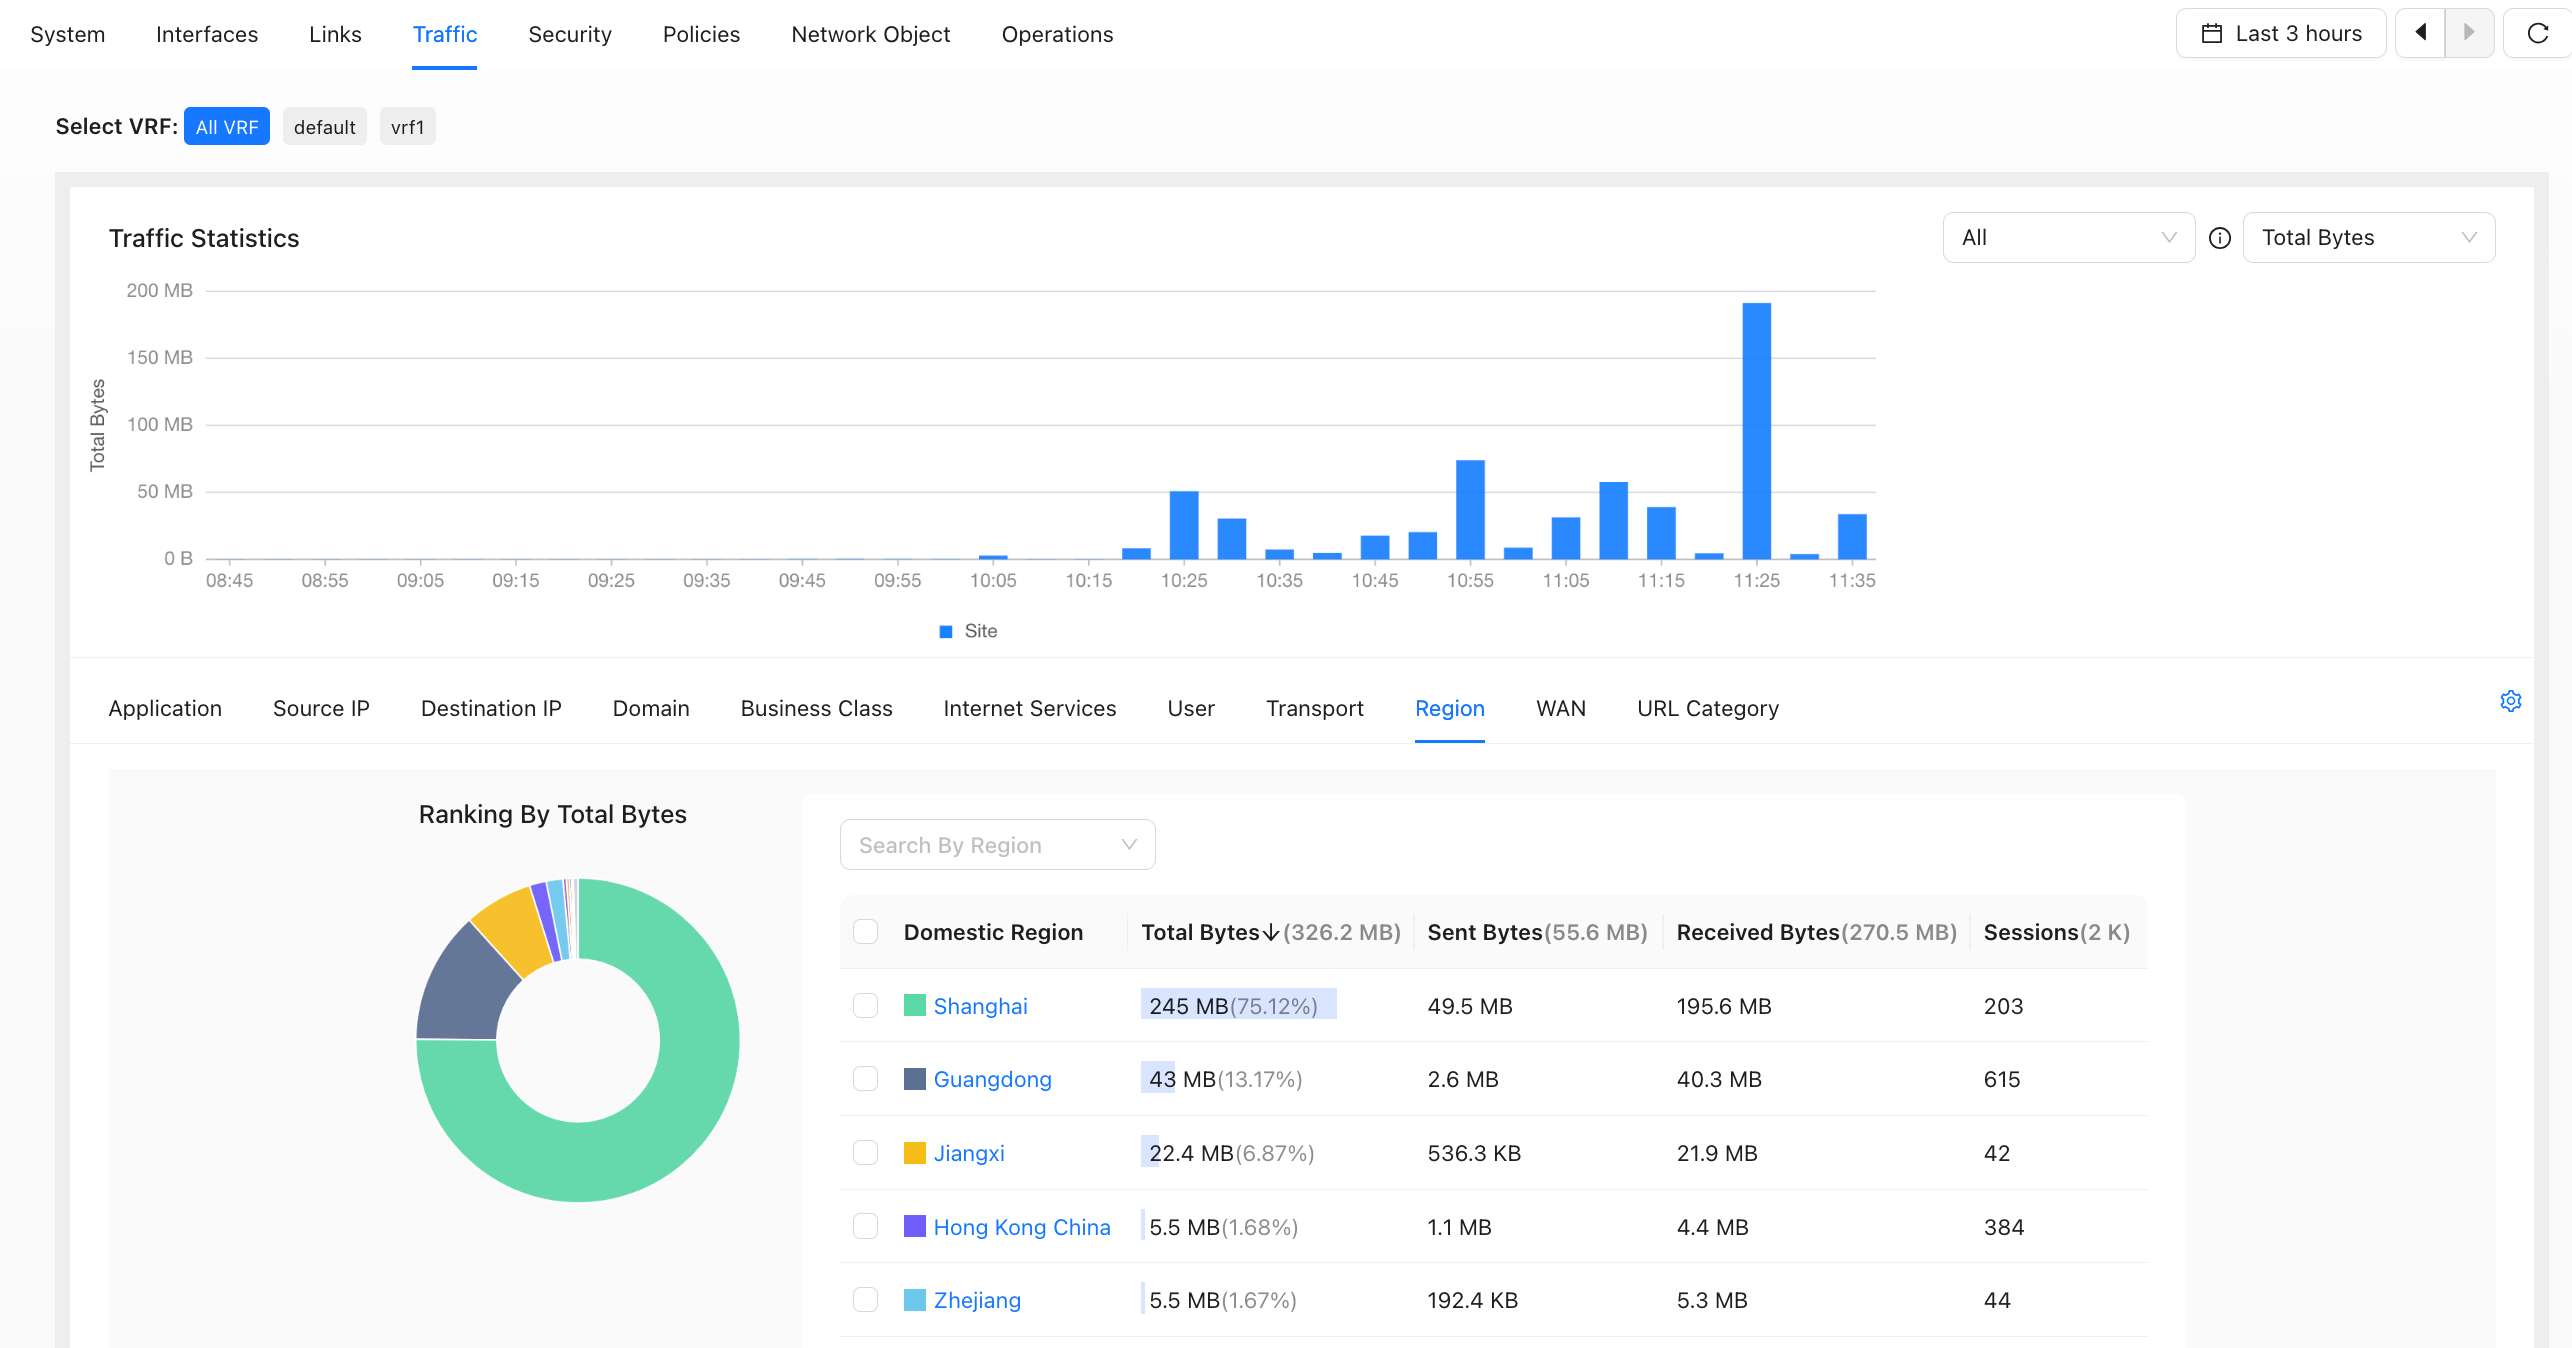
Task: Go to the previous time period arrow
Action: point(2420,33)
